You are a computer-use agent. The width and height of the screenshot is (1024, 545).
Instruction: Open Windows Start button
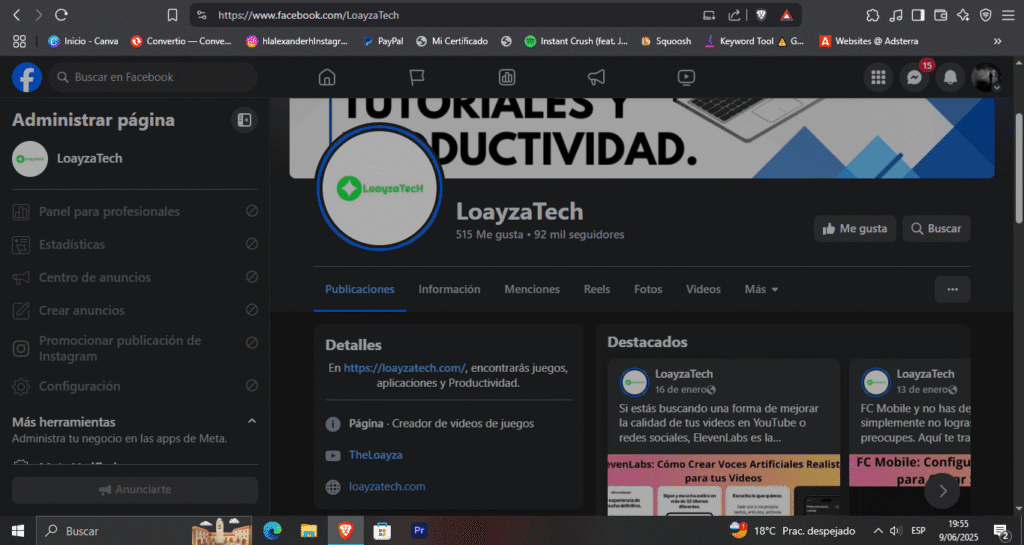(18, 531)
